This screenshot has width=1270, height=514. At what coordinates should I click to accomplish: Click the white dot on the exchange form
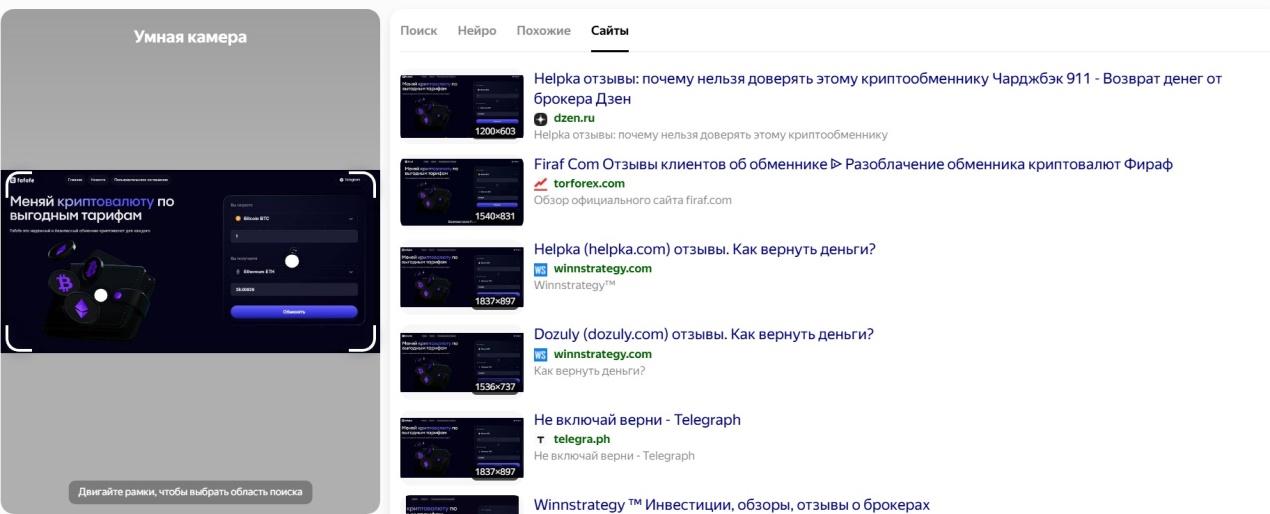click(292, 261)
